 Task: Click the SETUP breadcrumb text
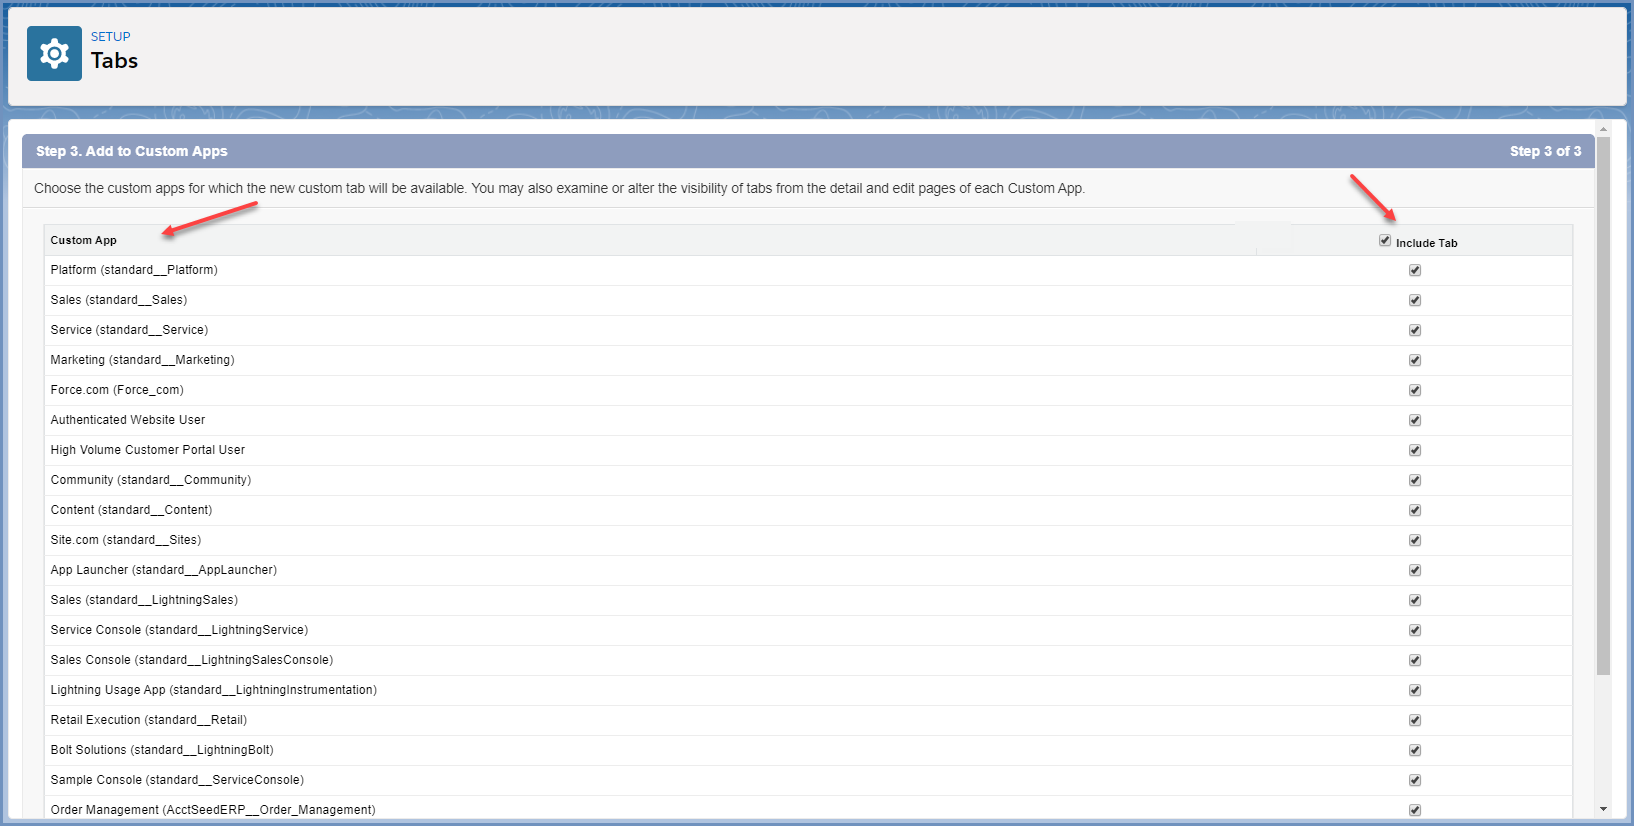110,37
